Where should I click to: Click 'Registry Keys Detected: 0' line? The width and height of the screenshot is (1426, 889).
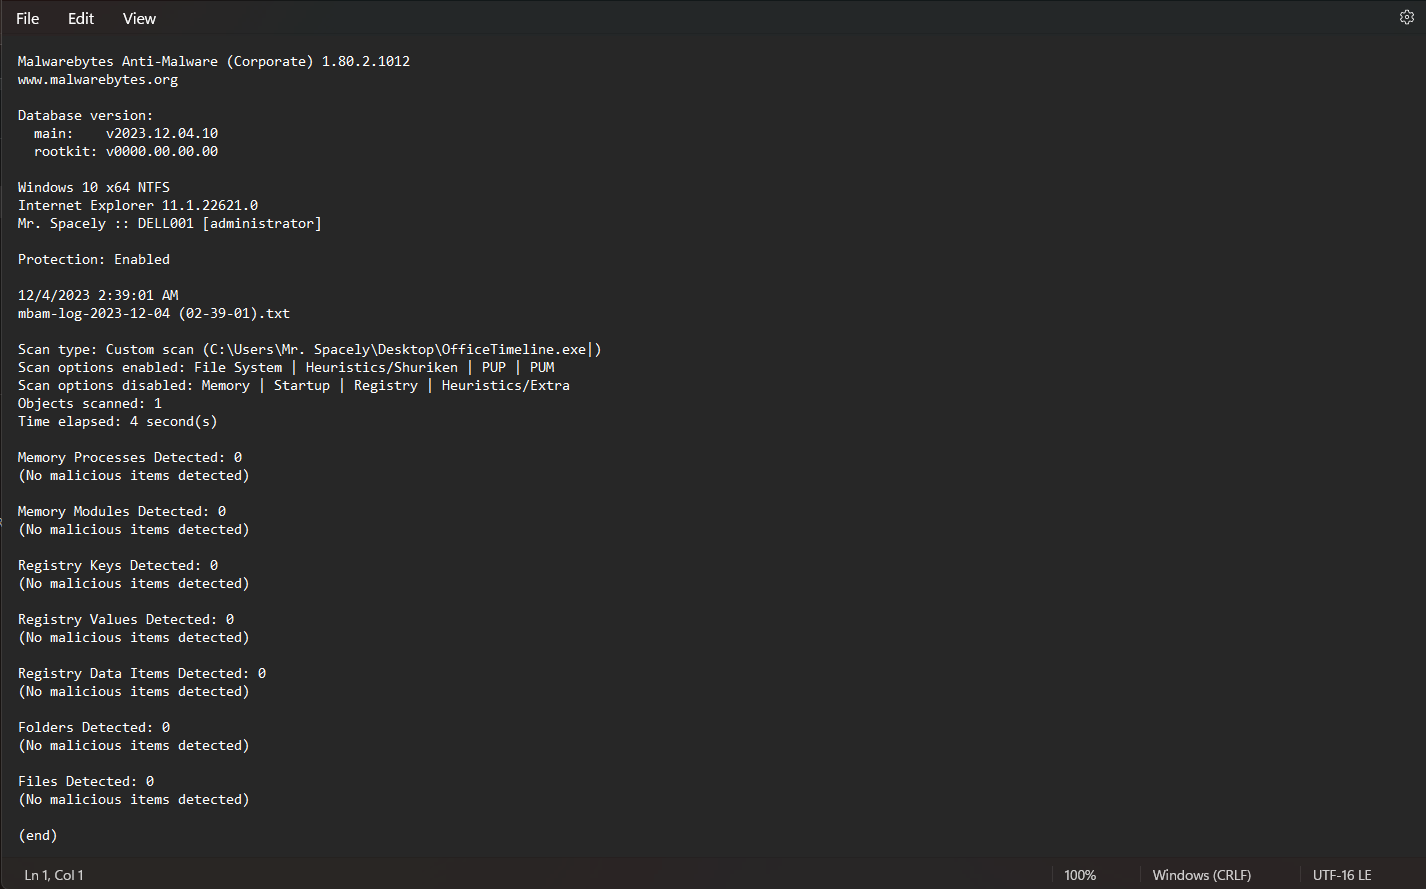[x=118, y=566]
